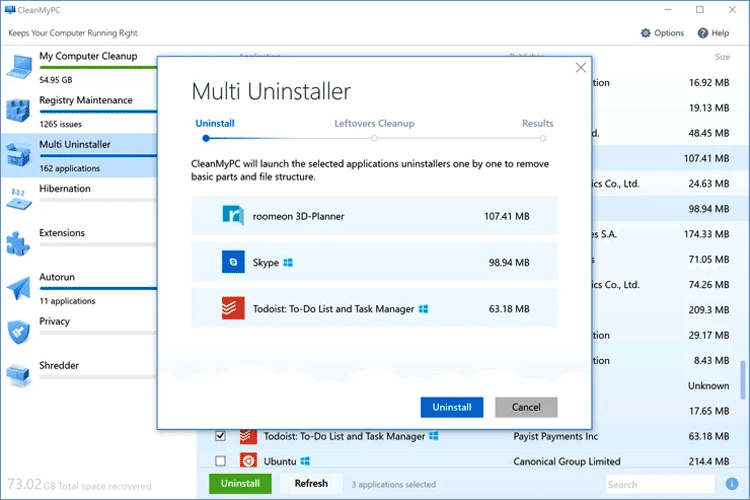Click the Uninstall step progress dot
This screenshot has width=750, height=500.
[x=206, y=138]
